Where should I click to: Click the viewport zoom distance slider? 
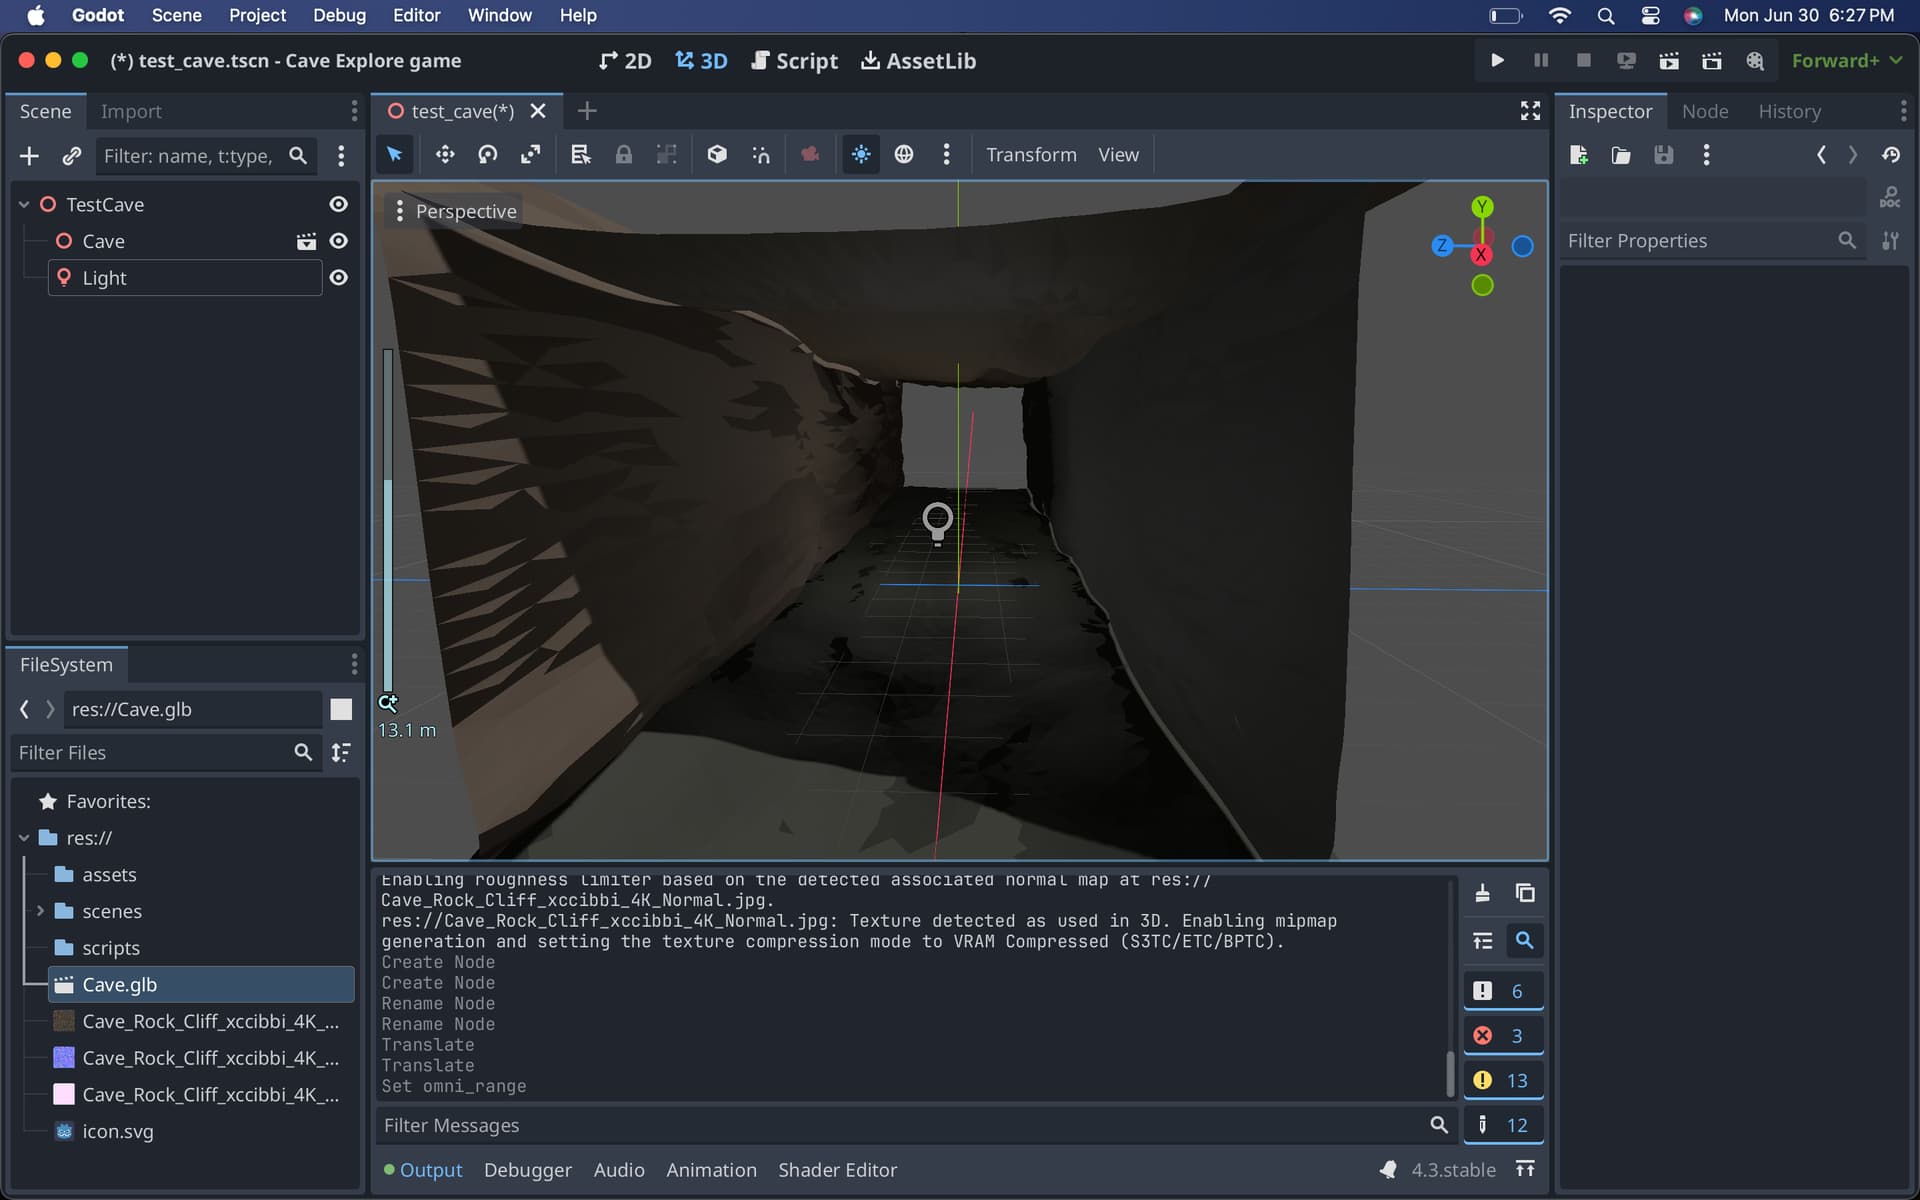pos(388,520)
